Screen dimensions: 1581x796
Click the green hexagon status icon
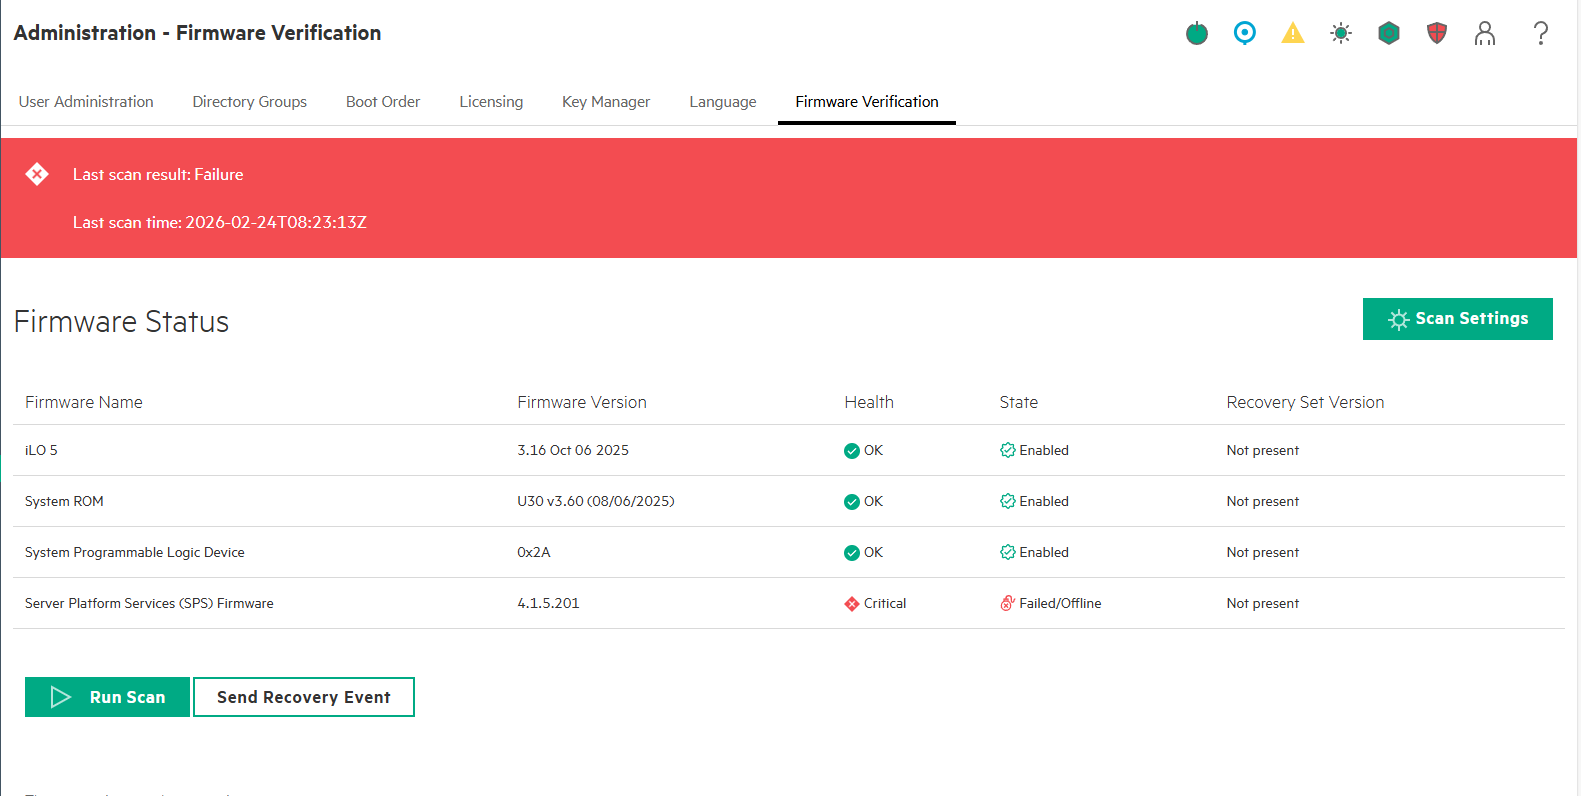[1388, 34]
